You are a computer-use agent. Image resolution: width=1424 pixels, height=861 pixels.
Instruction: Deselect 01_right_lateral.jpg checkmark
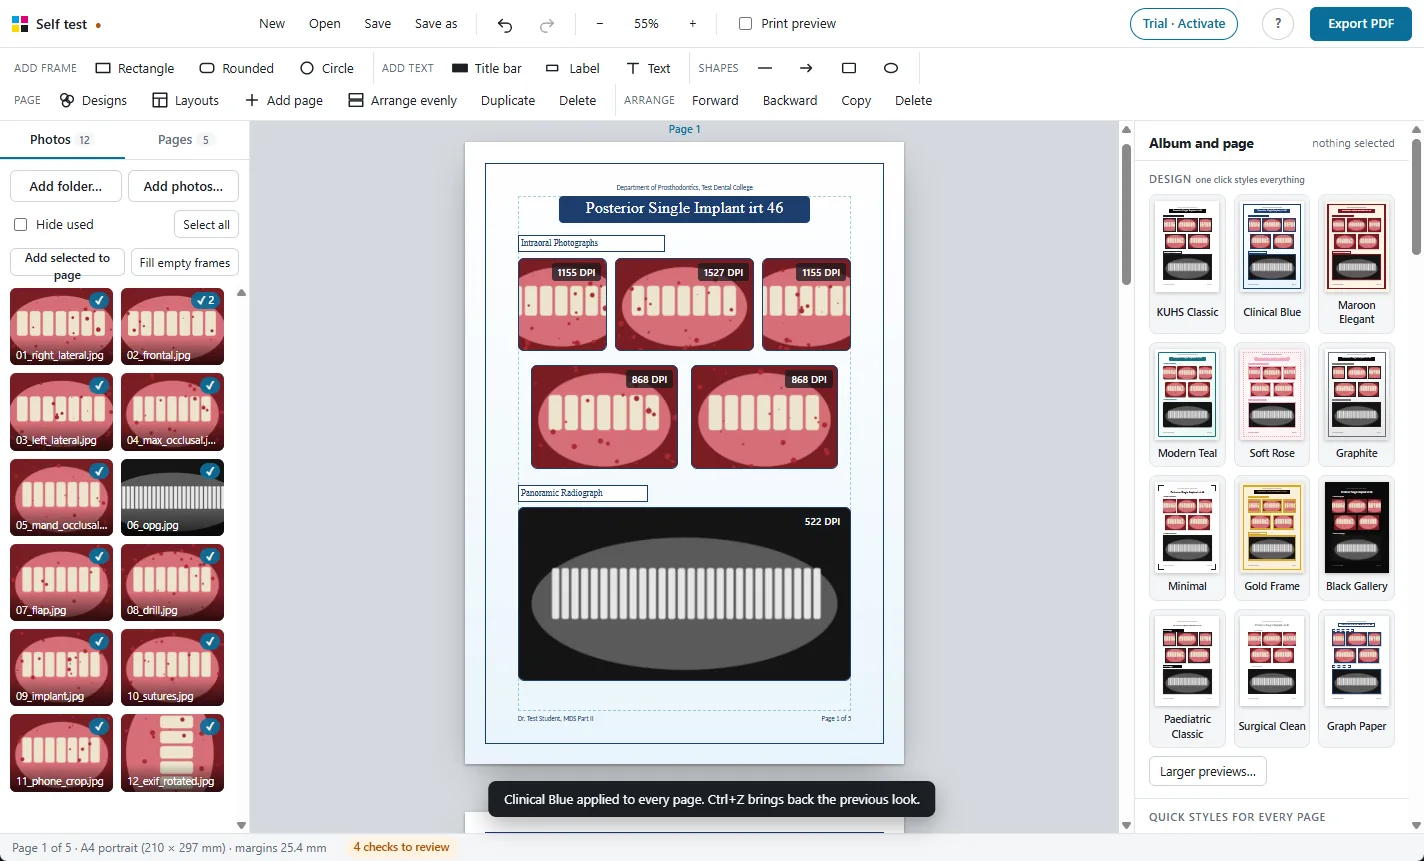coord(99,300)
